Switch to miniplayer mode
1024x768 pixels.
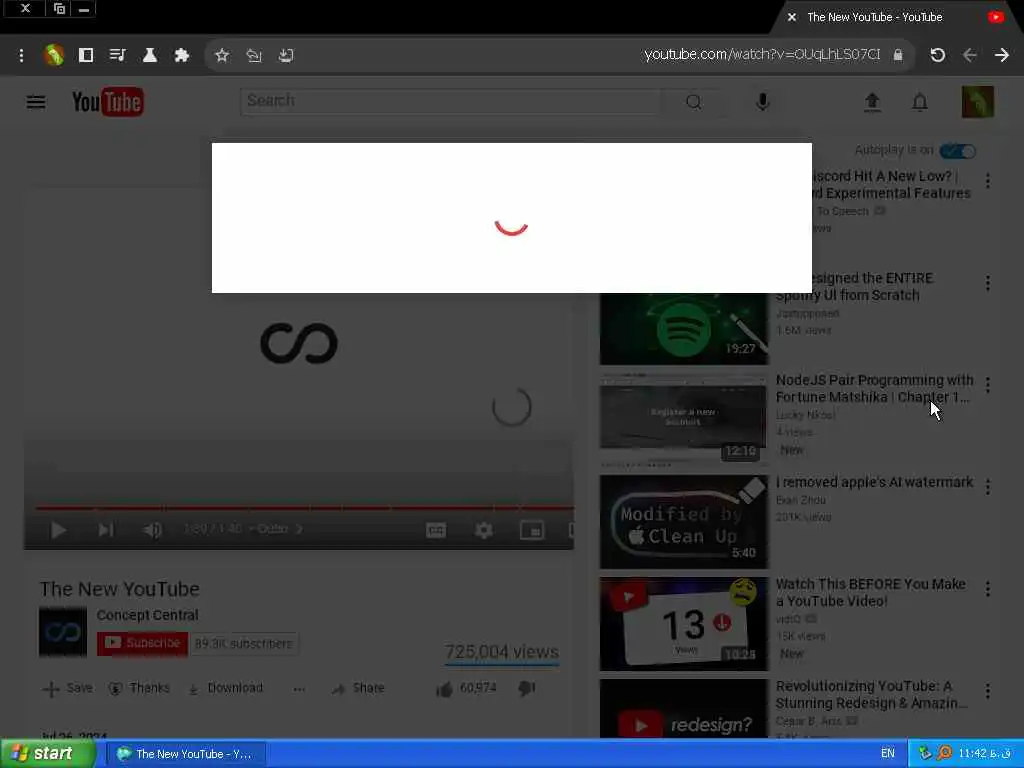click(532, 530)
